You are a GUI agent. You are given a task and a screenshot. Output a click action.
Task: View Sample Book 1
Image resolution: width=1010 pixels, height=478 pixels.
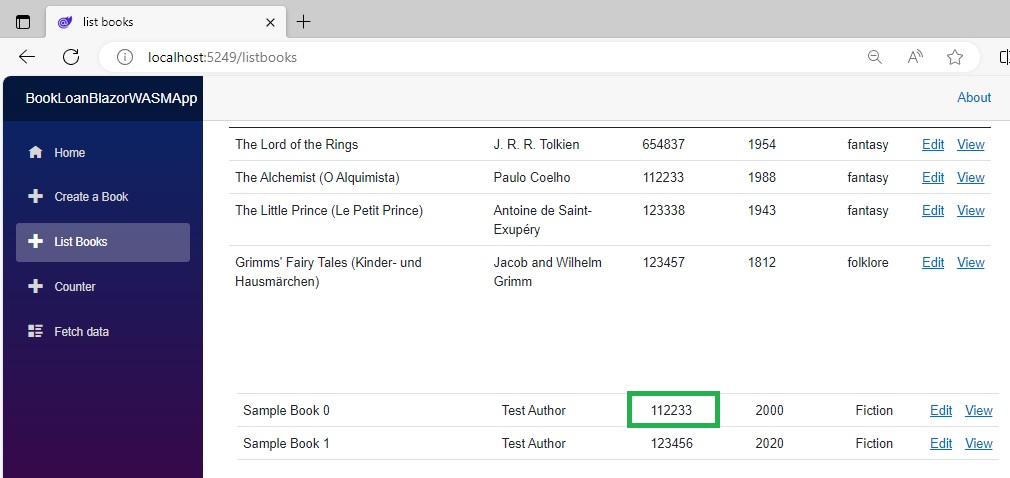pos(978,443)
